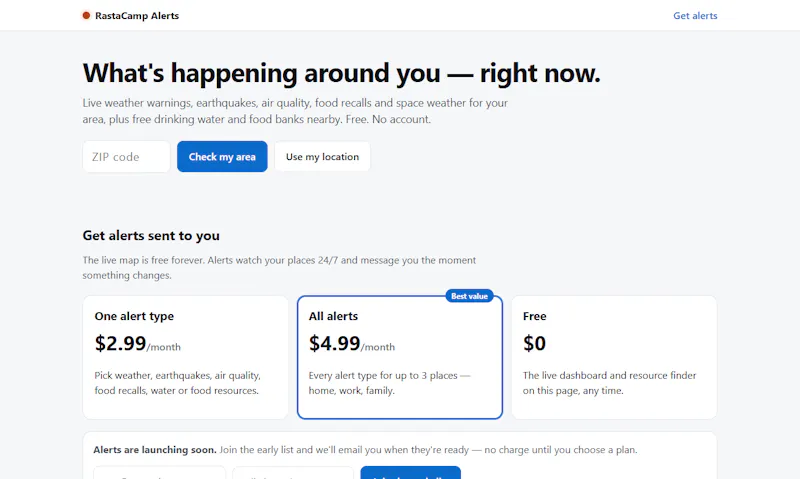The height and width of the screenshot is (479, 800).
Task: Focus the second early-list signup field
Action: tap(293, 473)
